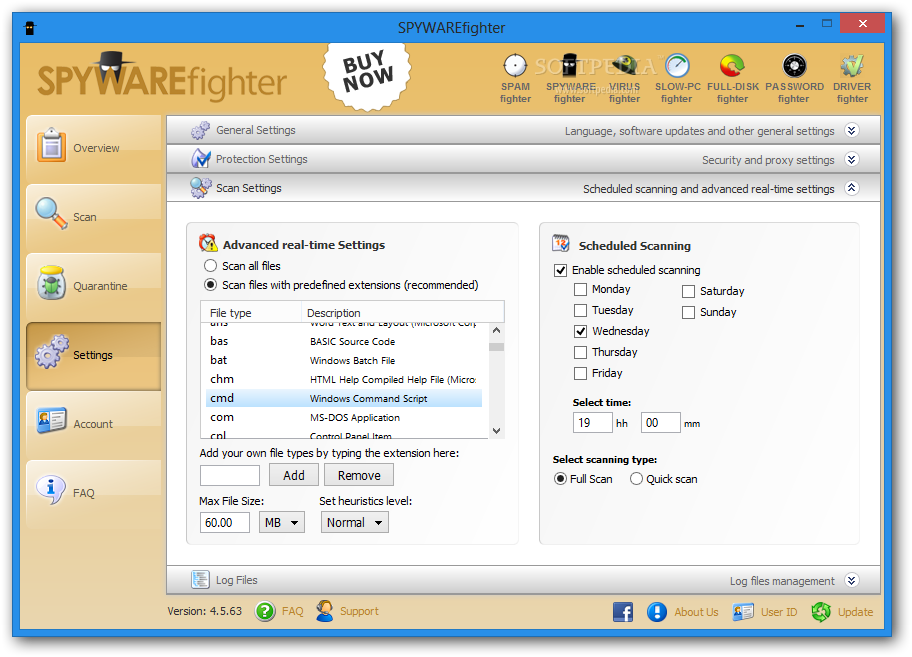Click the file type list scrollbar thumb
This screenshot has height=657, width=912.
(496, 347)
